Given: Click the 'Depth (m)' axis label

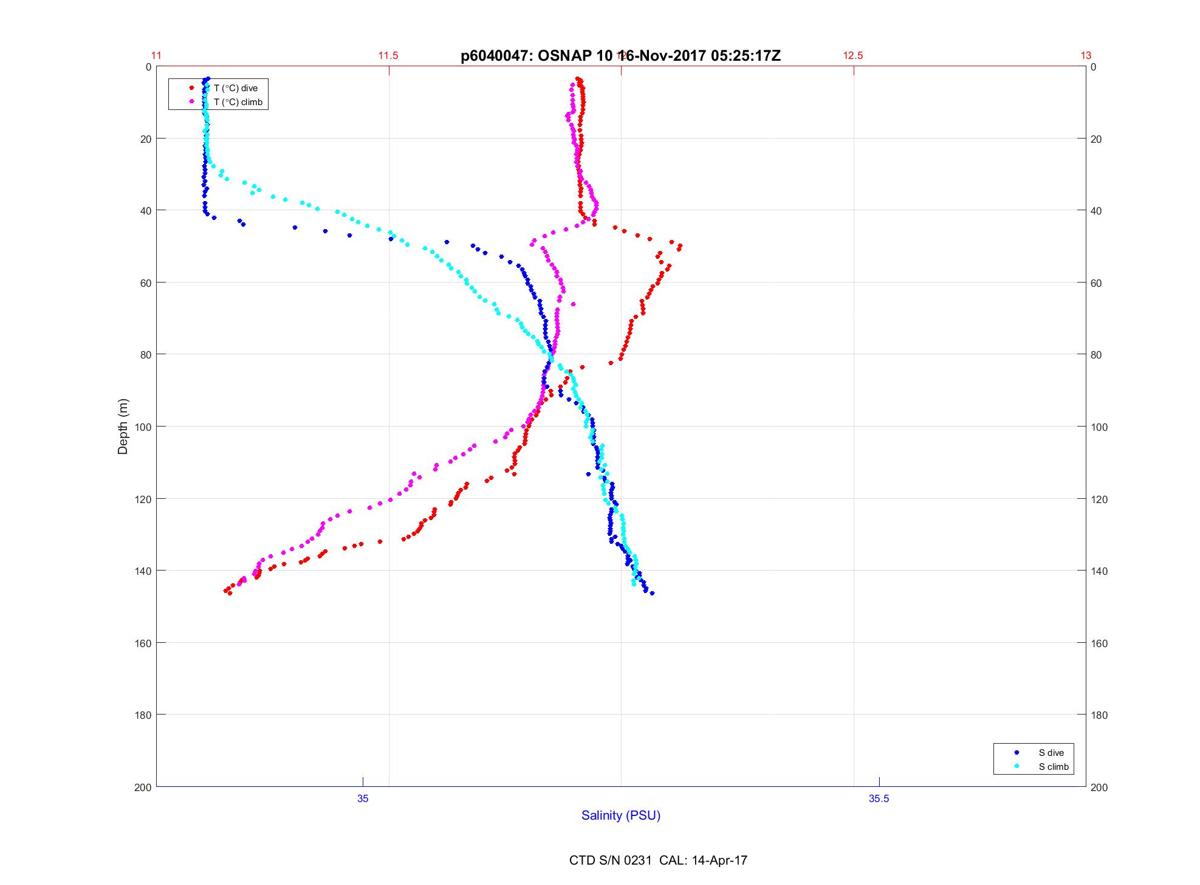Looking at the screenshot, I should (x=124, y=427).
